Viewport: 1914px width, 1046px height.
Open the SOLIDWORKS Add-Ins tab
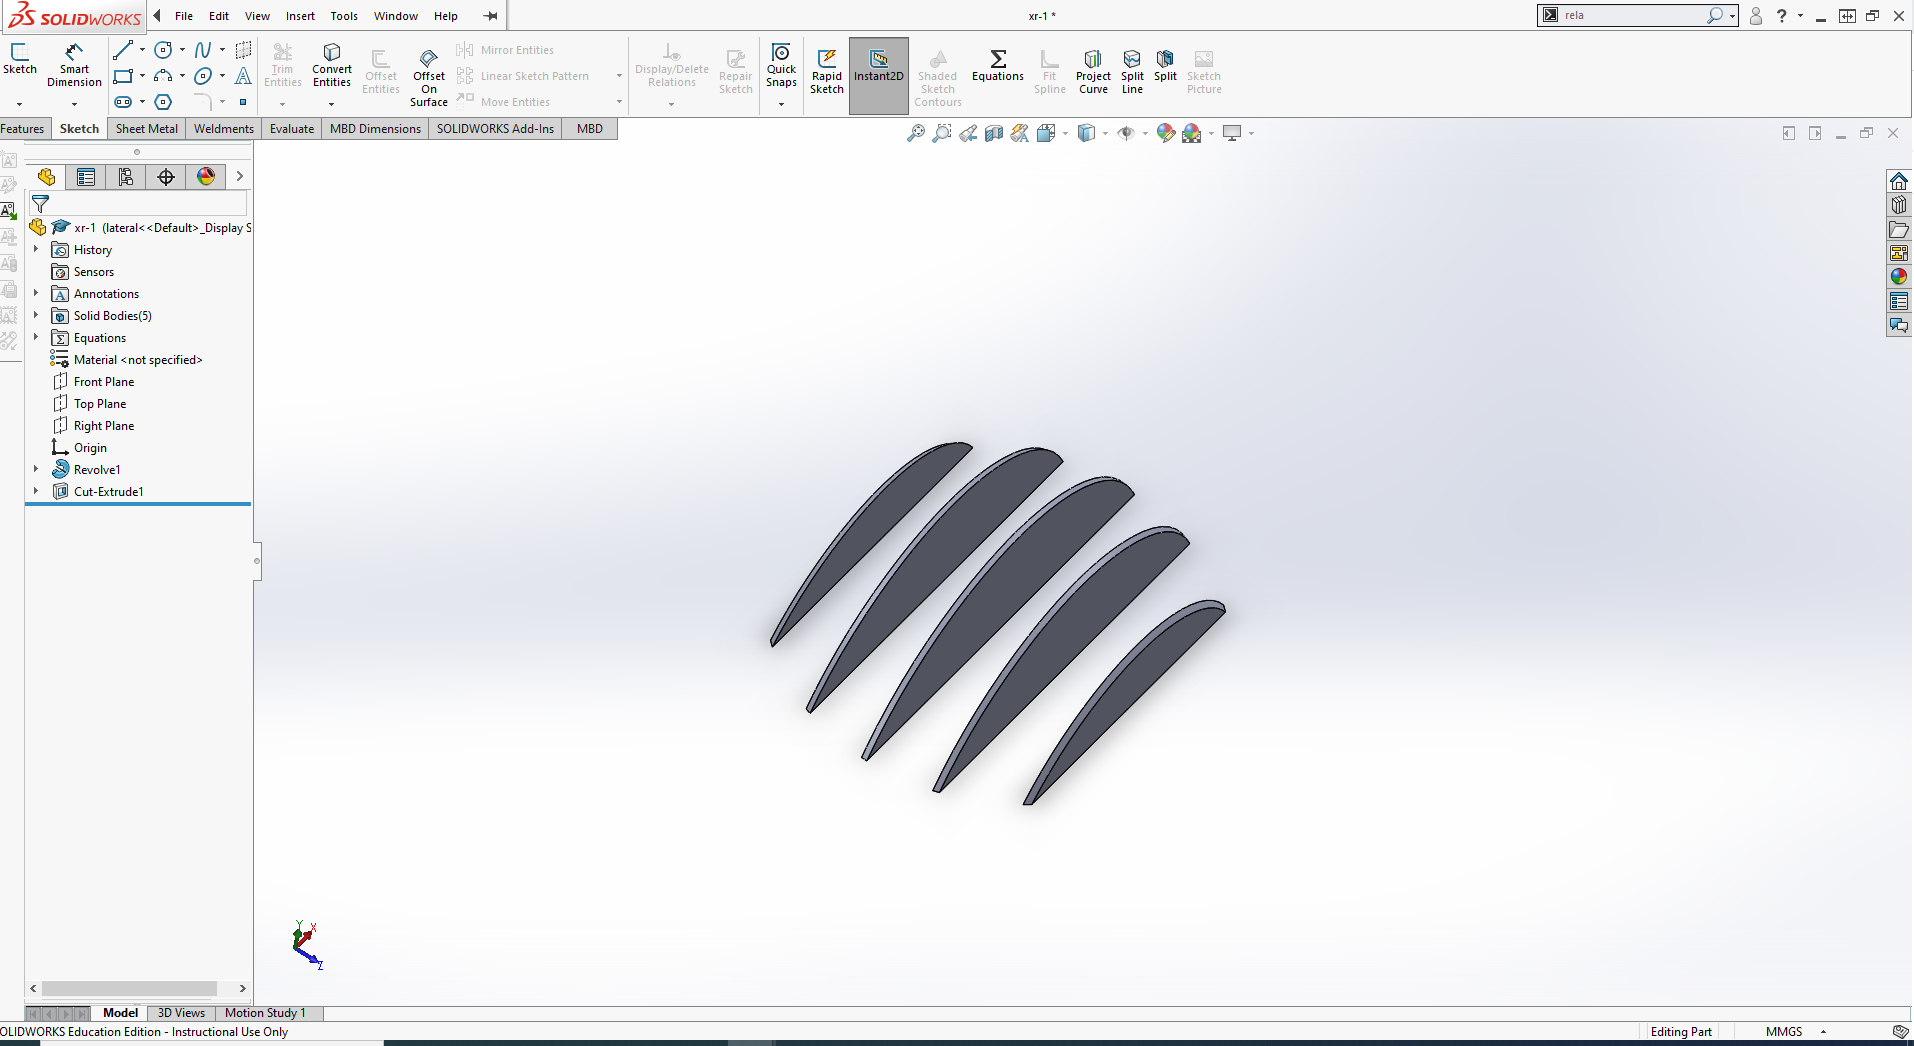pyautogui.click(x=495, y=129)
